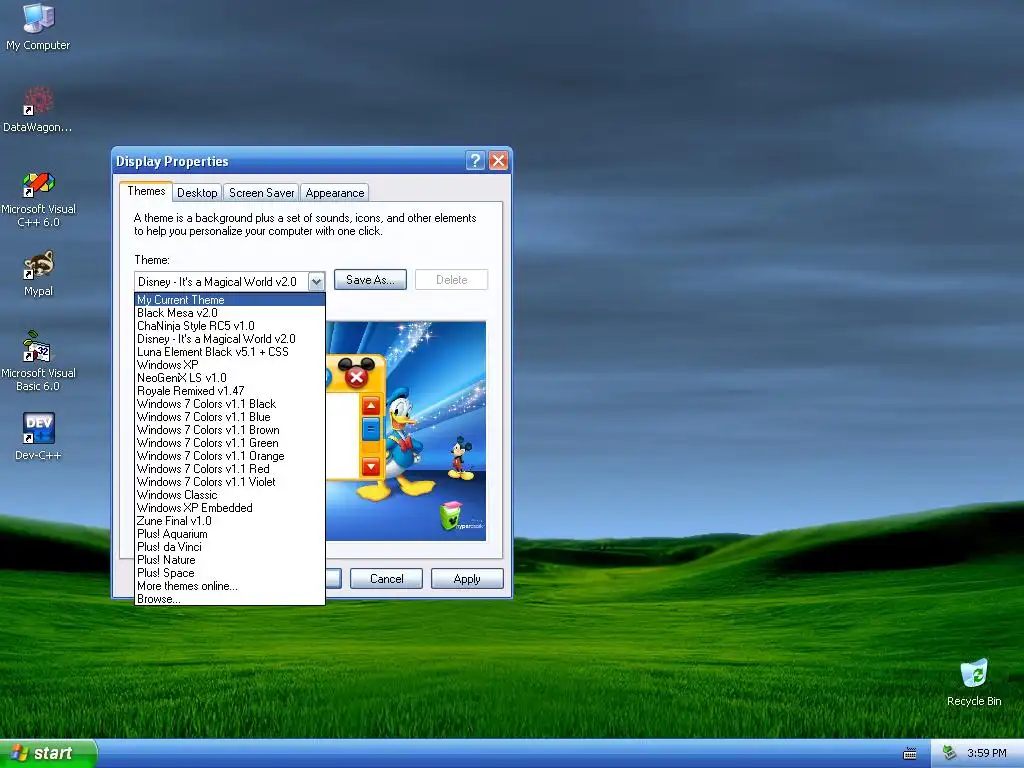Choose NeoGeniX LS v1.0 theme
This screenshot has height=768, width=1024.
click(x=230, y=378)
